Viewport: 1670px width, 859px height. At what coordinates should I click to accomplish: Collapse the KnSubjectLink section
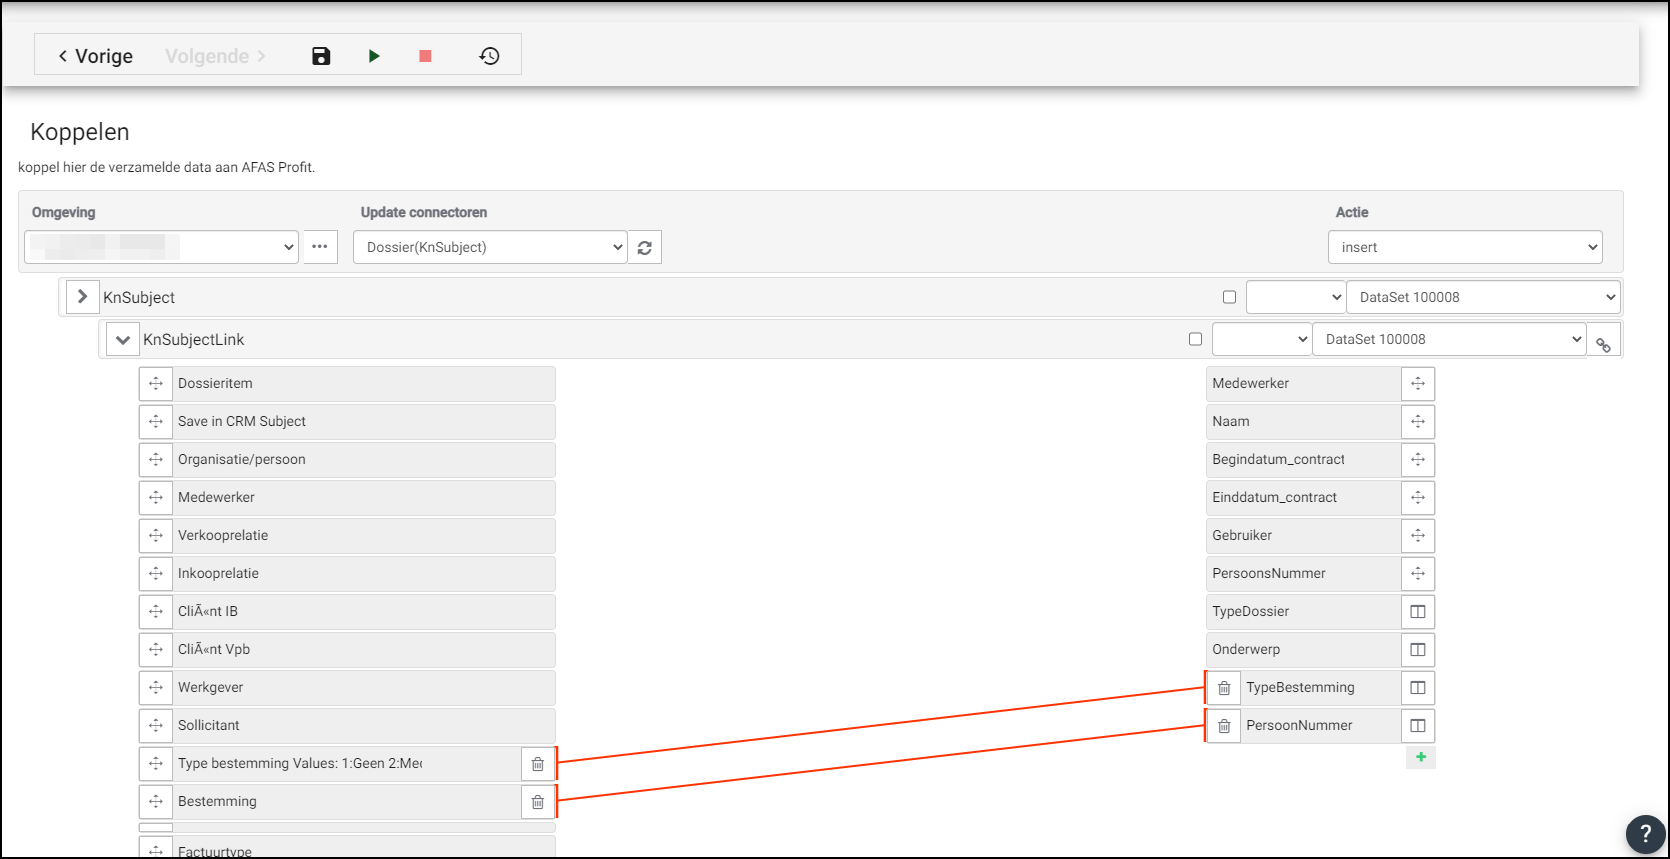[122, 340]
